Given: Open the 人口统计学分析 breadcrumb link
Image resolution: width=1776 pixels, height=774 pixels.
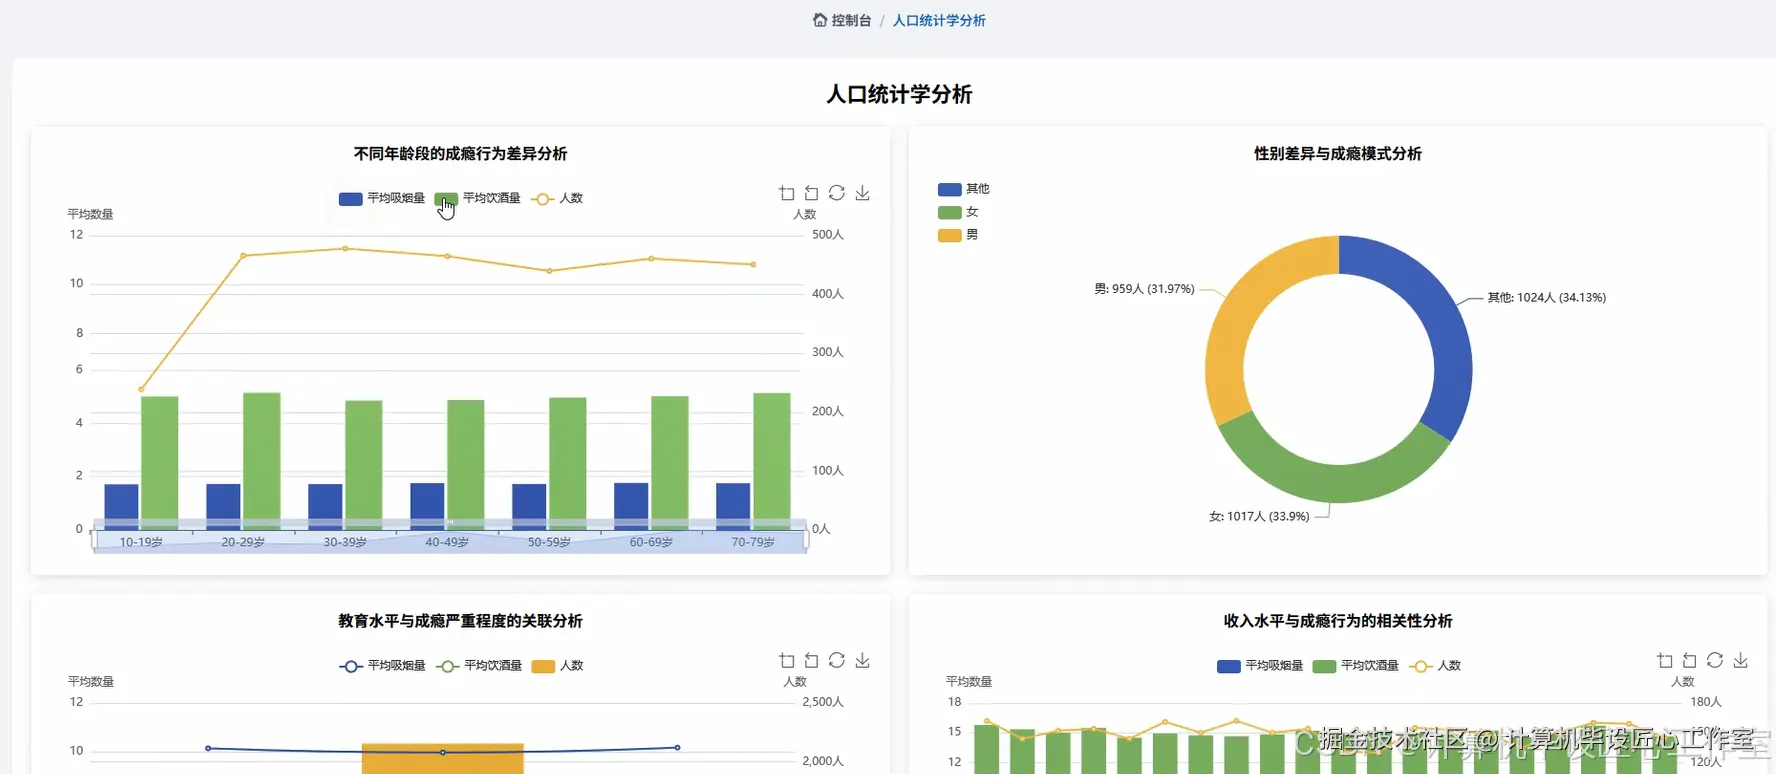Looking at the screenshot, I should point(939,20).
